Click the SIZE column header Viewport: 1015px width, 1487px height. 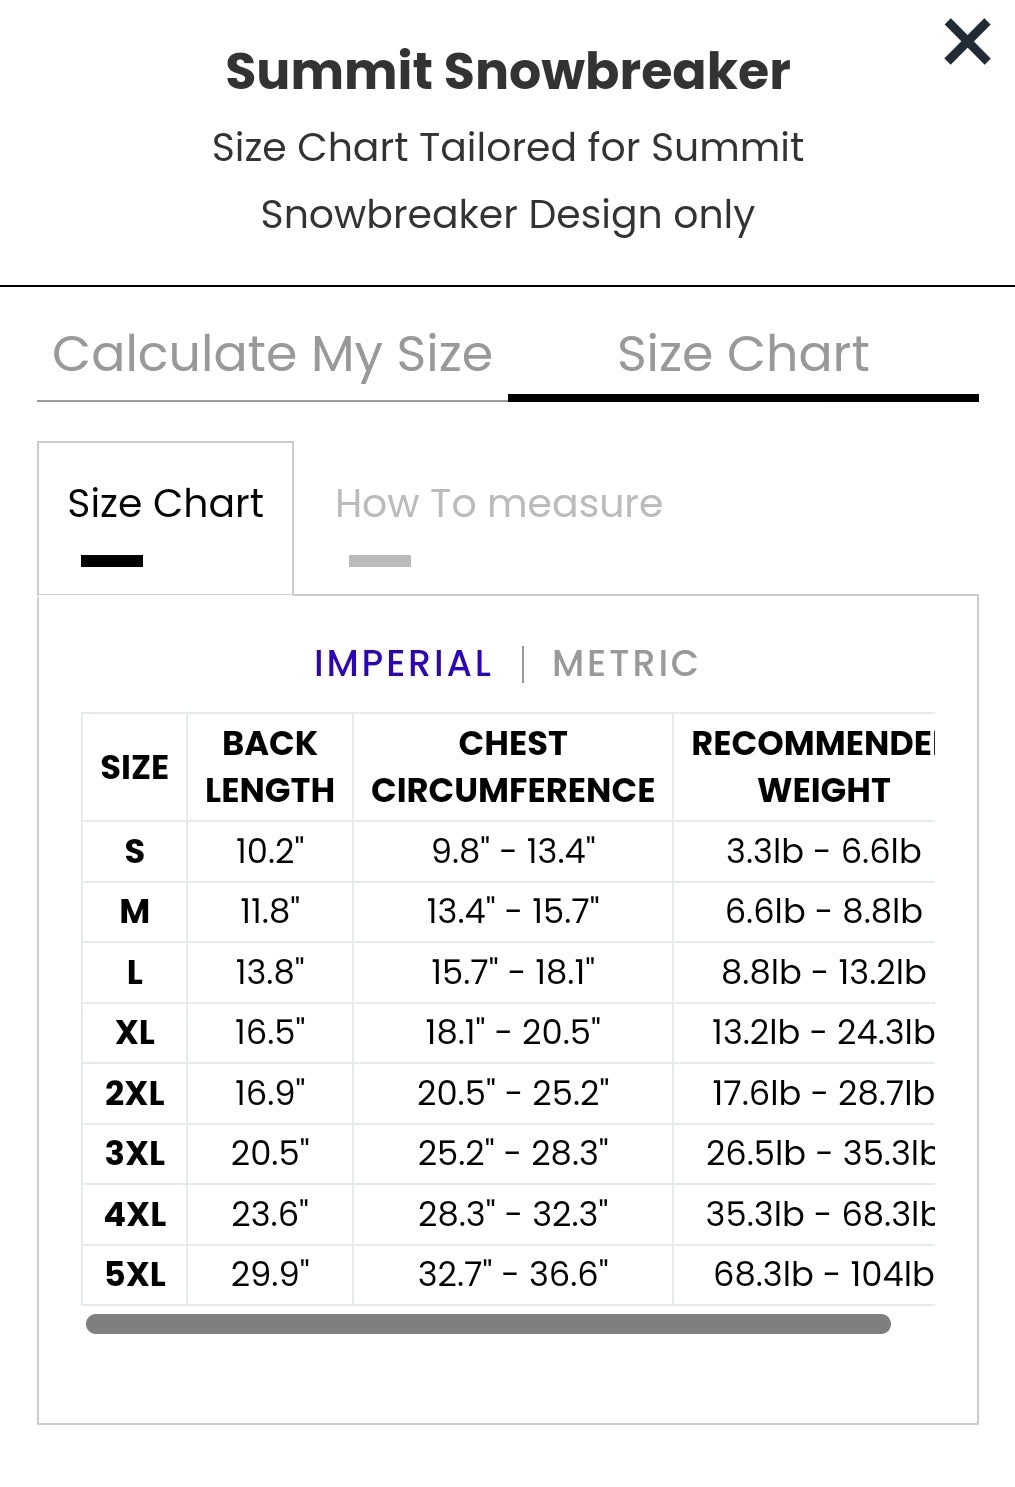tap(134, 767)
